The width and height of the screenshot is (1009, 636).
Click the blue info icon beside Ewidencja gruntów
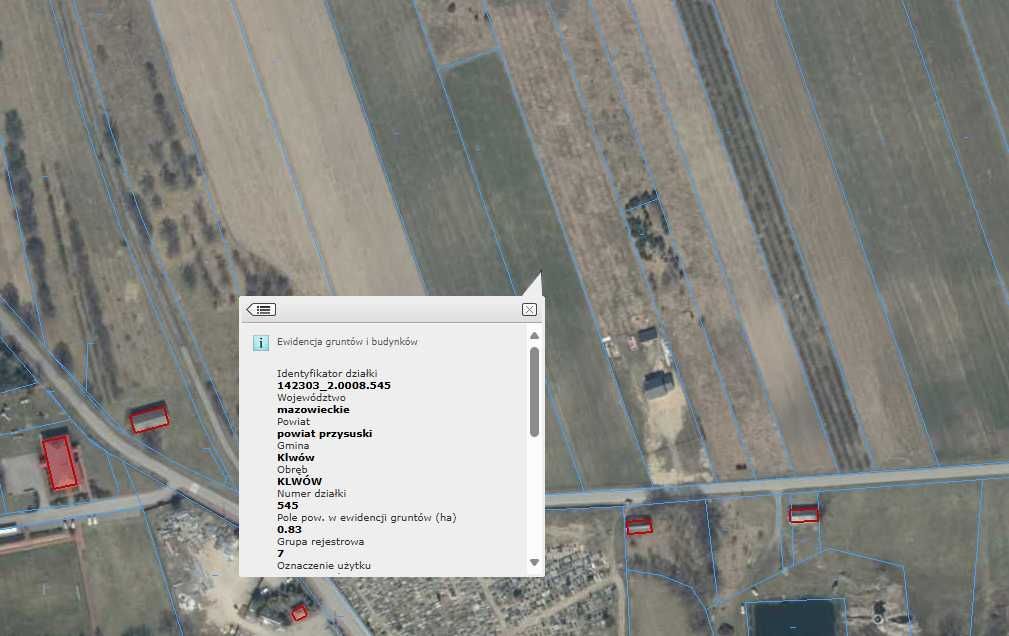(x=260, y=342)
